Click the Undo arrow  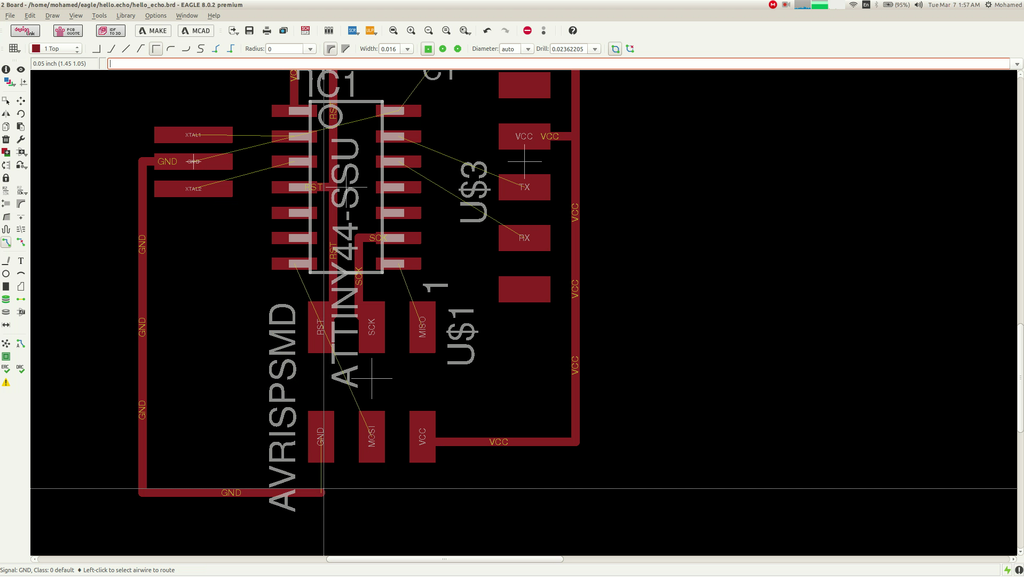click(x=487, y=31)
